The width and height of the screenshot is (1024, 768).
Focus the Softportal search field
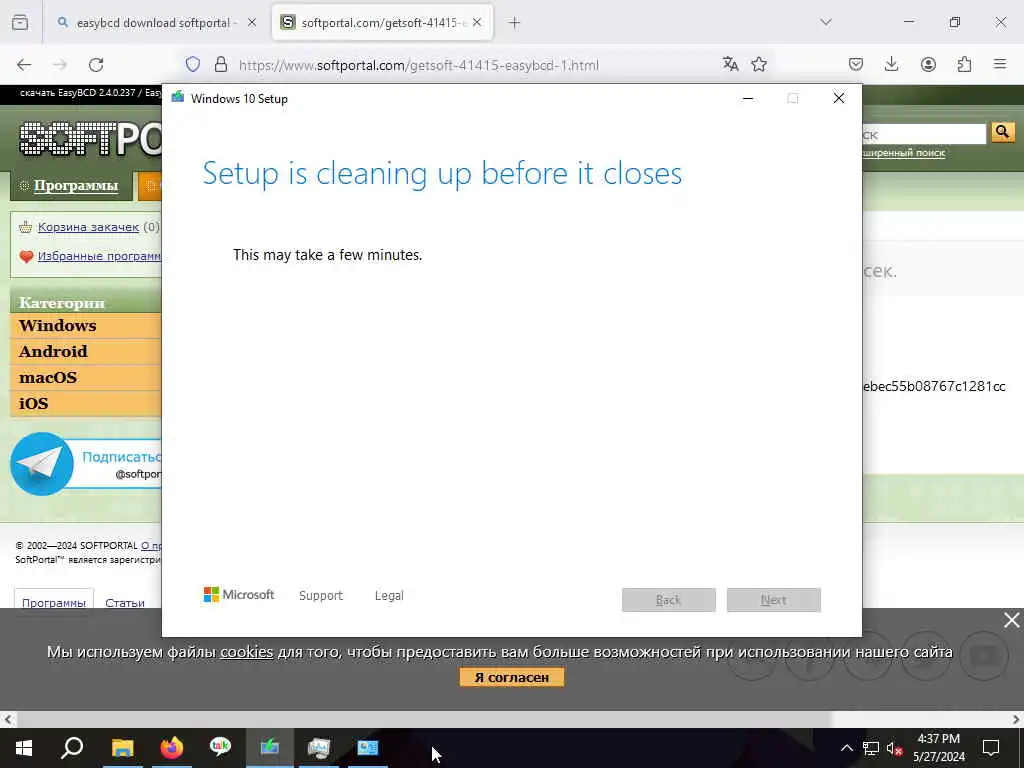(923, 134)
